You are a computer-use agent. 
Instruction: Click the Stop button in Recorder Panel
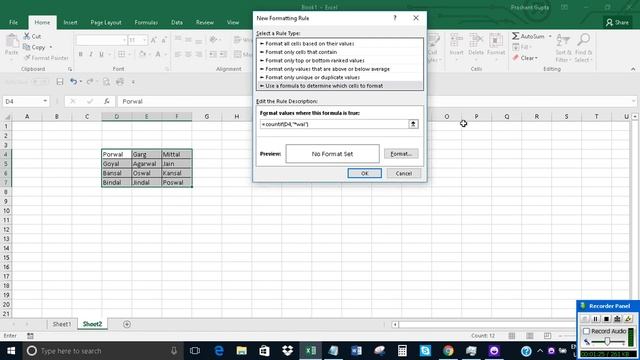(607, 319)
